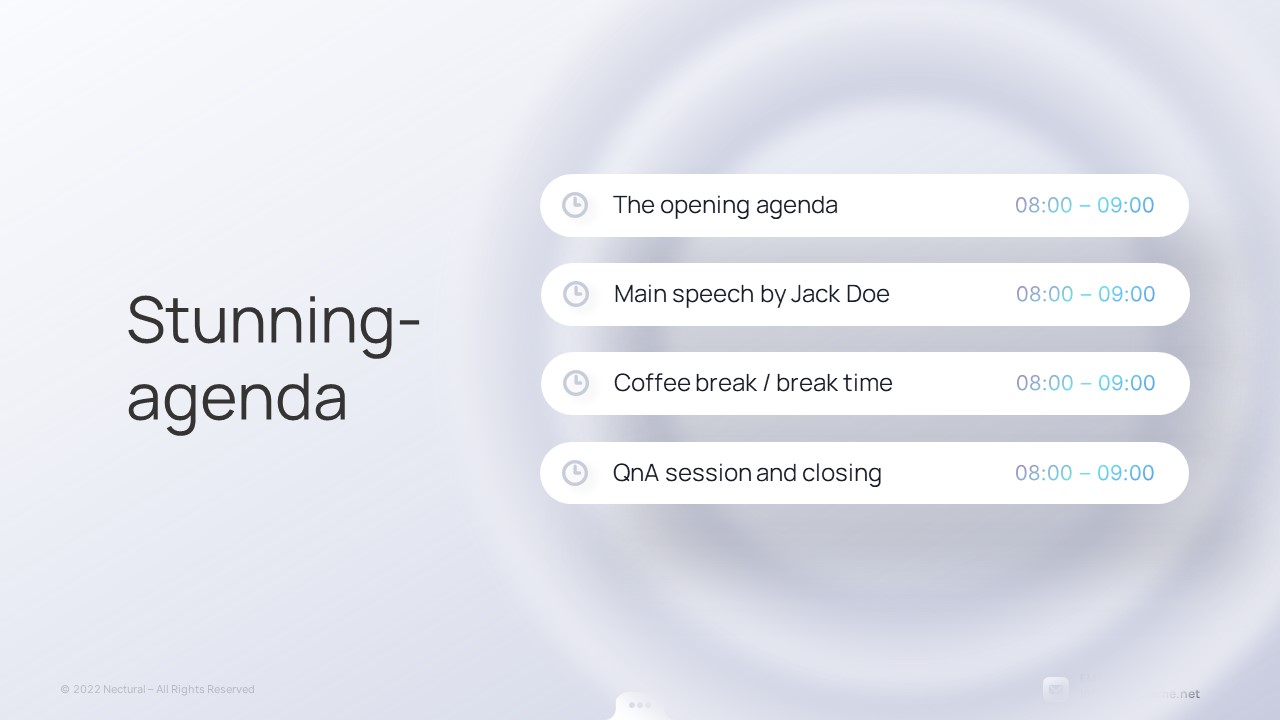The image size is (1280, 720).
Task: Click the Coffee break time range
Action: 1086,383
